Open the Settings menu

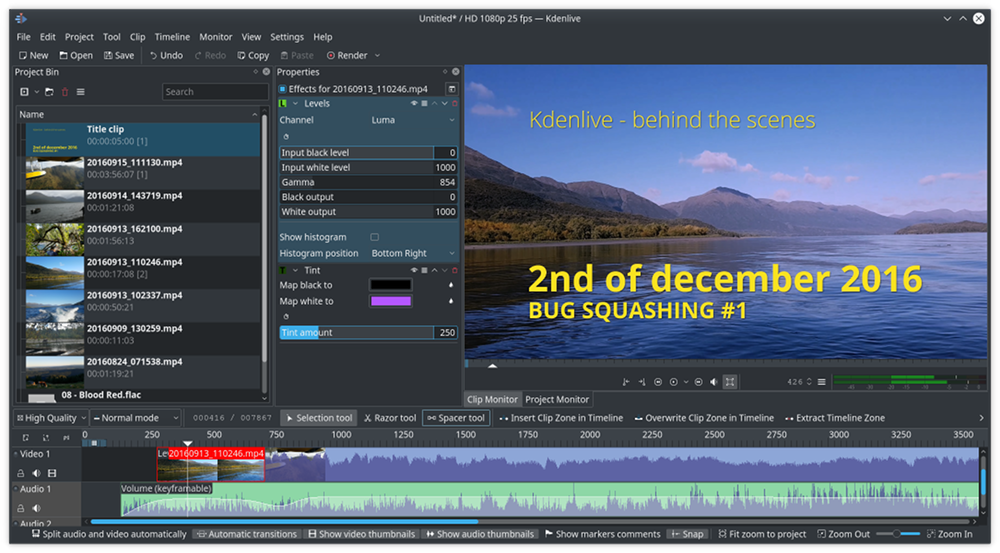tap(287, 37)
